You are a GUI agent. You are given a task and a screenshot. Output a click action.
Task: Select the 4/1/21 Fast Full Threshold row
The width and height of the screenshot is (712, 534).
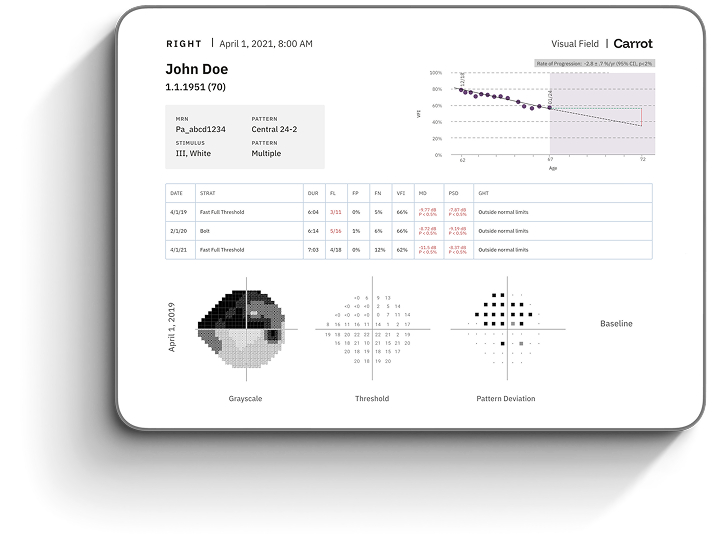coord(409,249)
